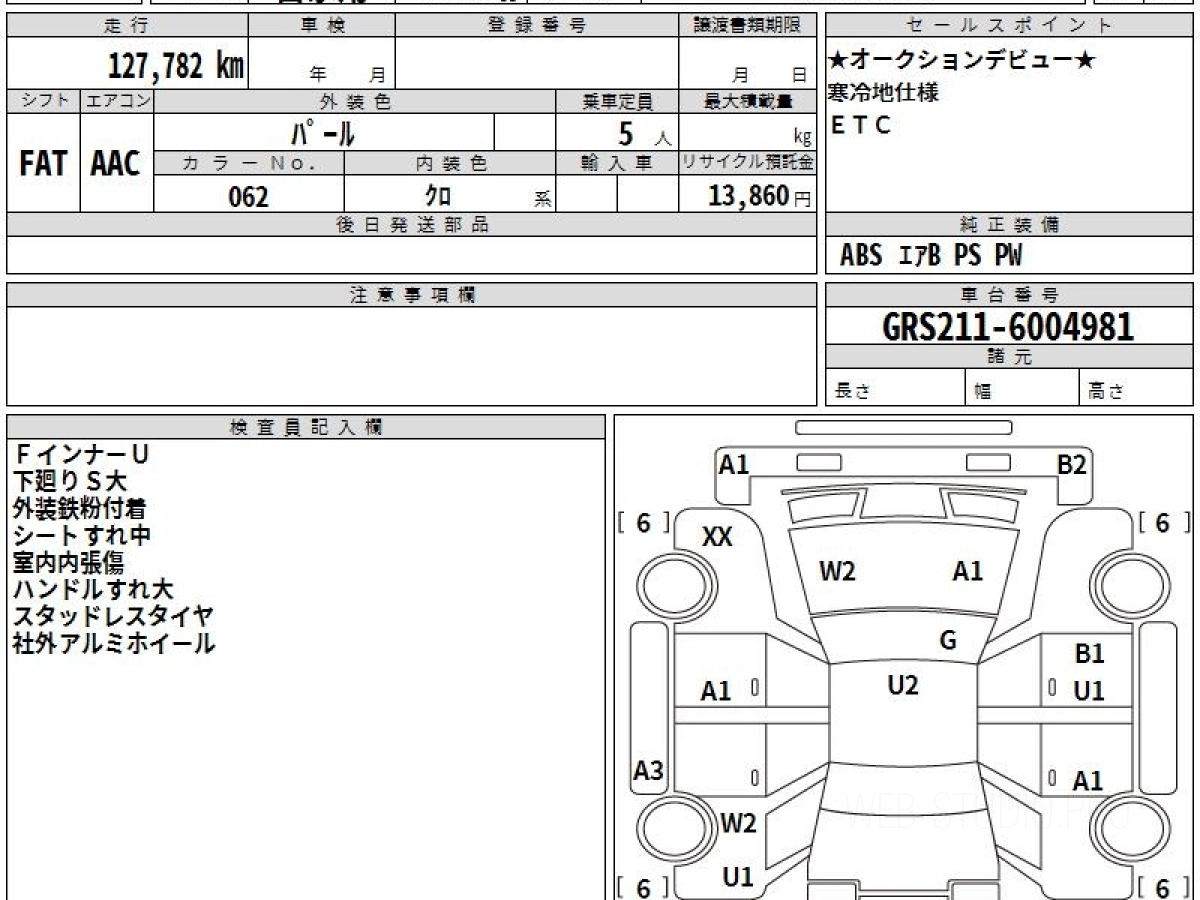This screenshot has height=900, width=1200.
Task: Select the W2 mark on the hood
Action: click(x=837, y=572)
